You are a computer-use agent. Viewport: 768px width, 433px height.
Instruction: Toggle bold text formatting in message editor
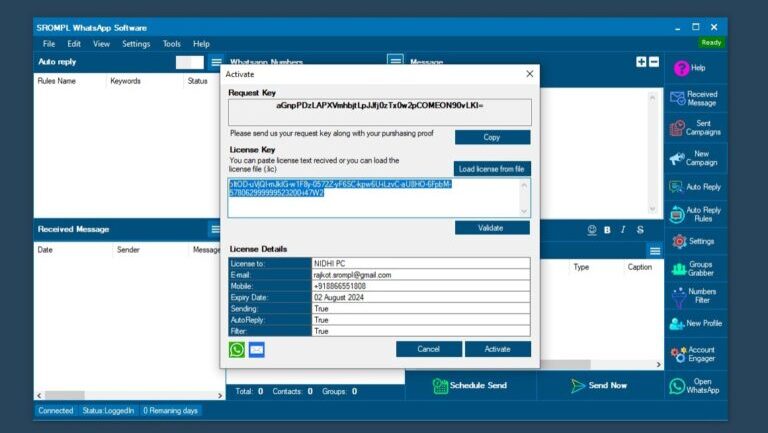click(x=607, y=230)
